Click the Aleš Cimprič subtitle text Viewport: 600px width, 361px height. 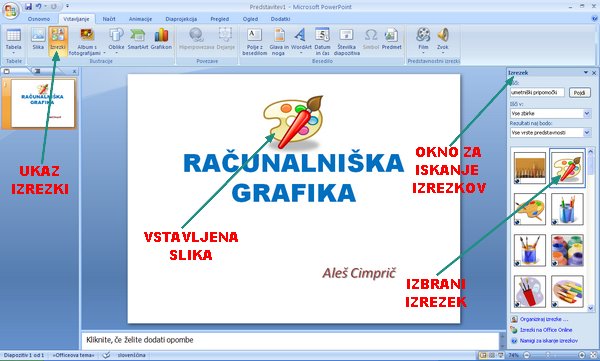(x=359, y=273)
